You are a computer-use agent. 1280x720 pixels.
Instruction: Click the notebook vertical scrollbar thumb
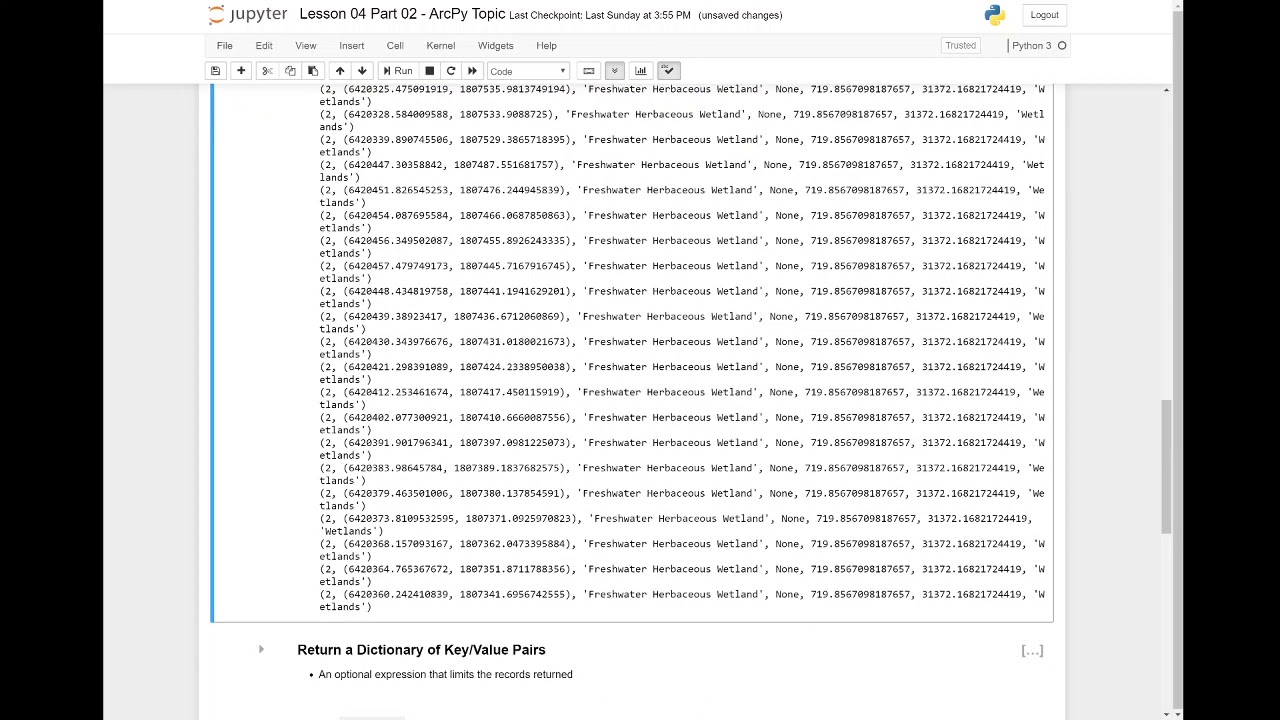coord(1166,467)
